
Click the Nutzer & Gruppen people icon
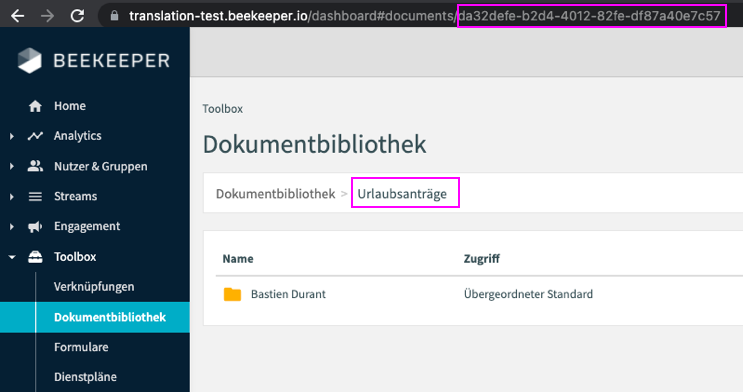point(35,166)
